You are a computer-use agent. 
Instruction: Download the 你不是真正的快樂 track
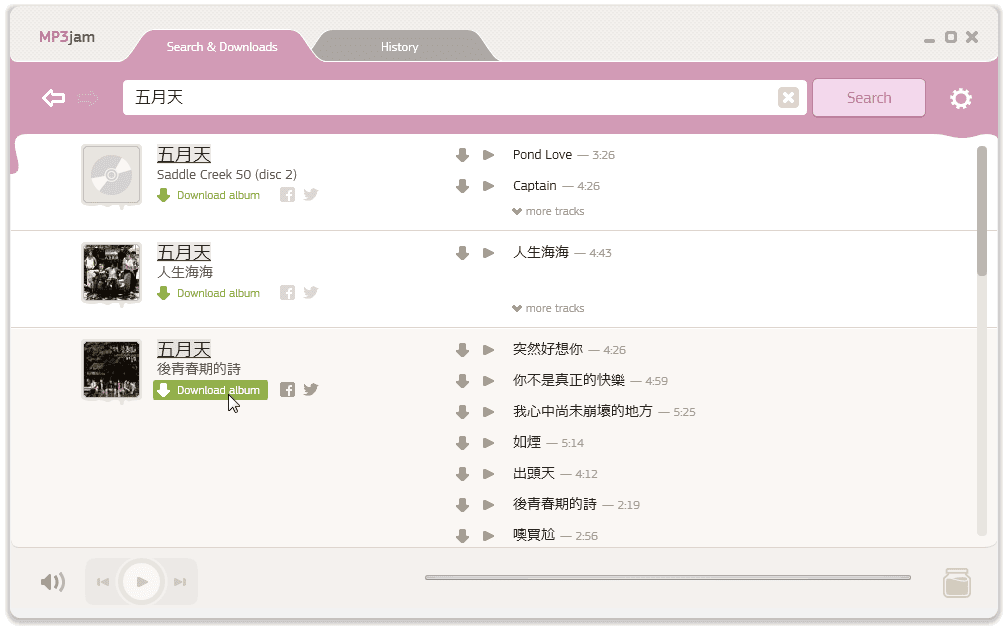[x=462, y=381]
